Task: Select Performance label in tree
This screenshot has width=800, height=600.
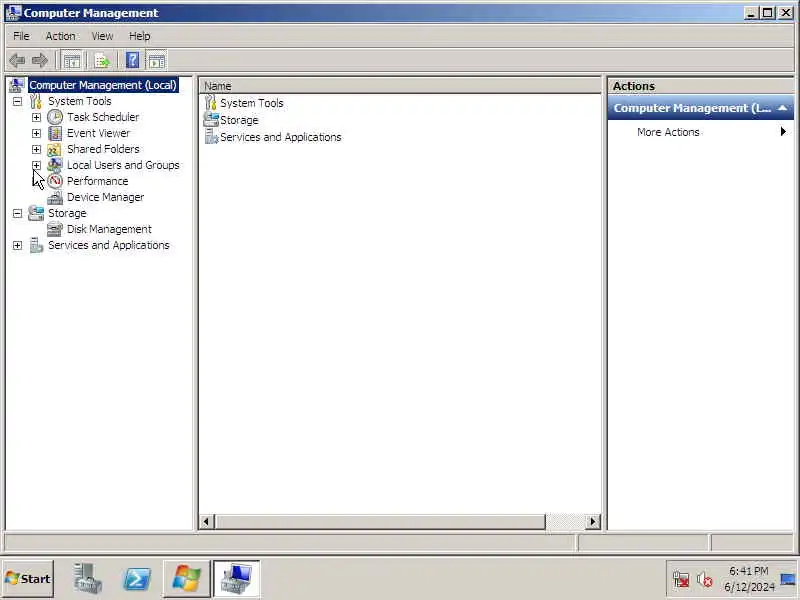Action: click(97, 181)
